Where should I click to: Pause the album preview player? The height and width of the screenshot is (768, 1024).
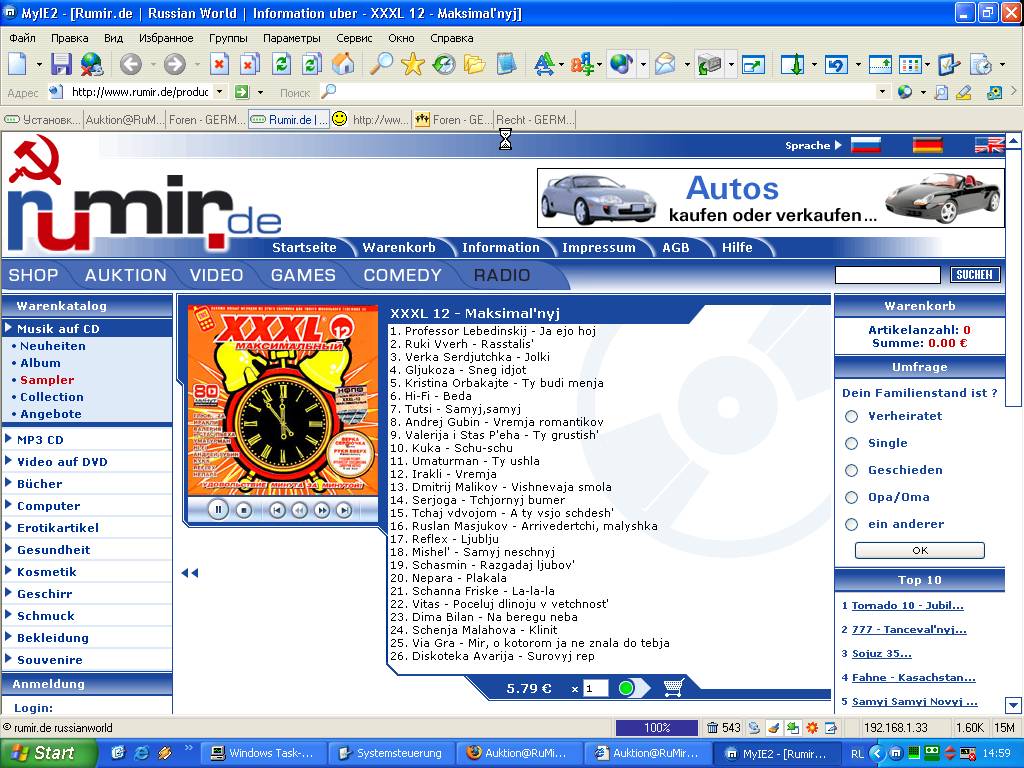pos(218,510)
